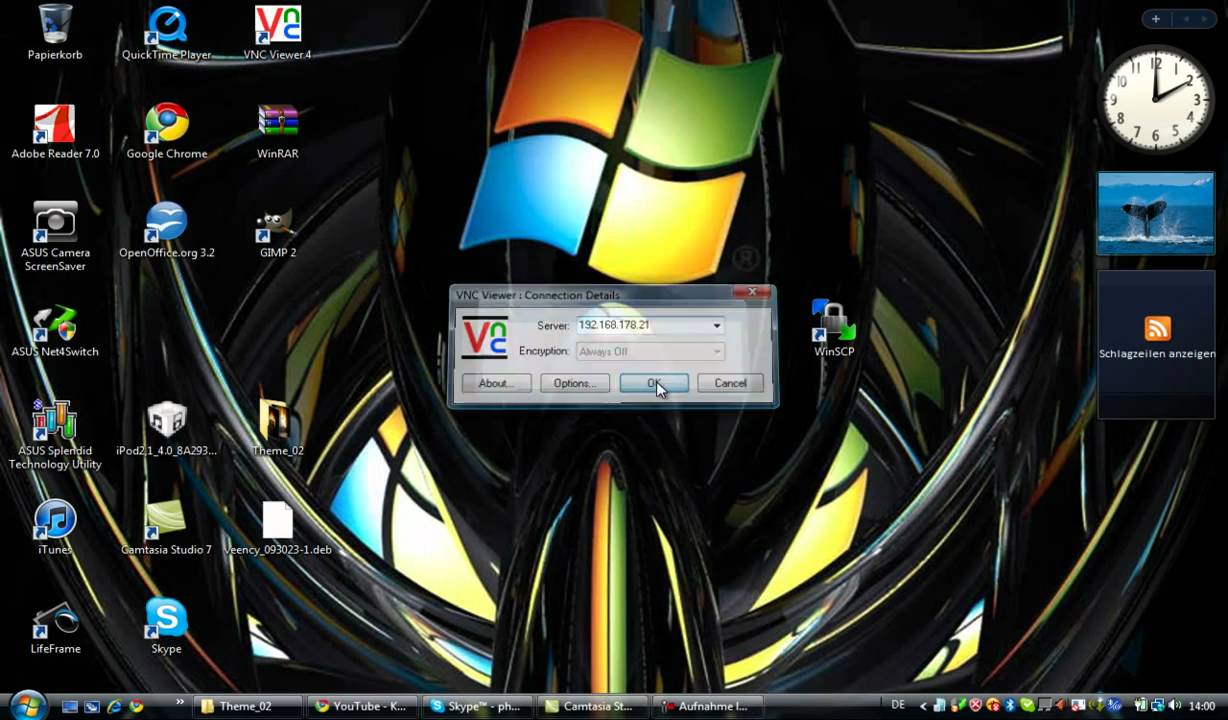Click the About... button in VNC dialog

496,383
